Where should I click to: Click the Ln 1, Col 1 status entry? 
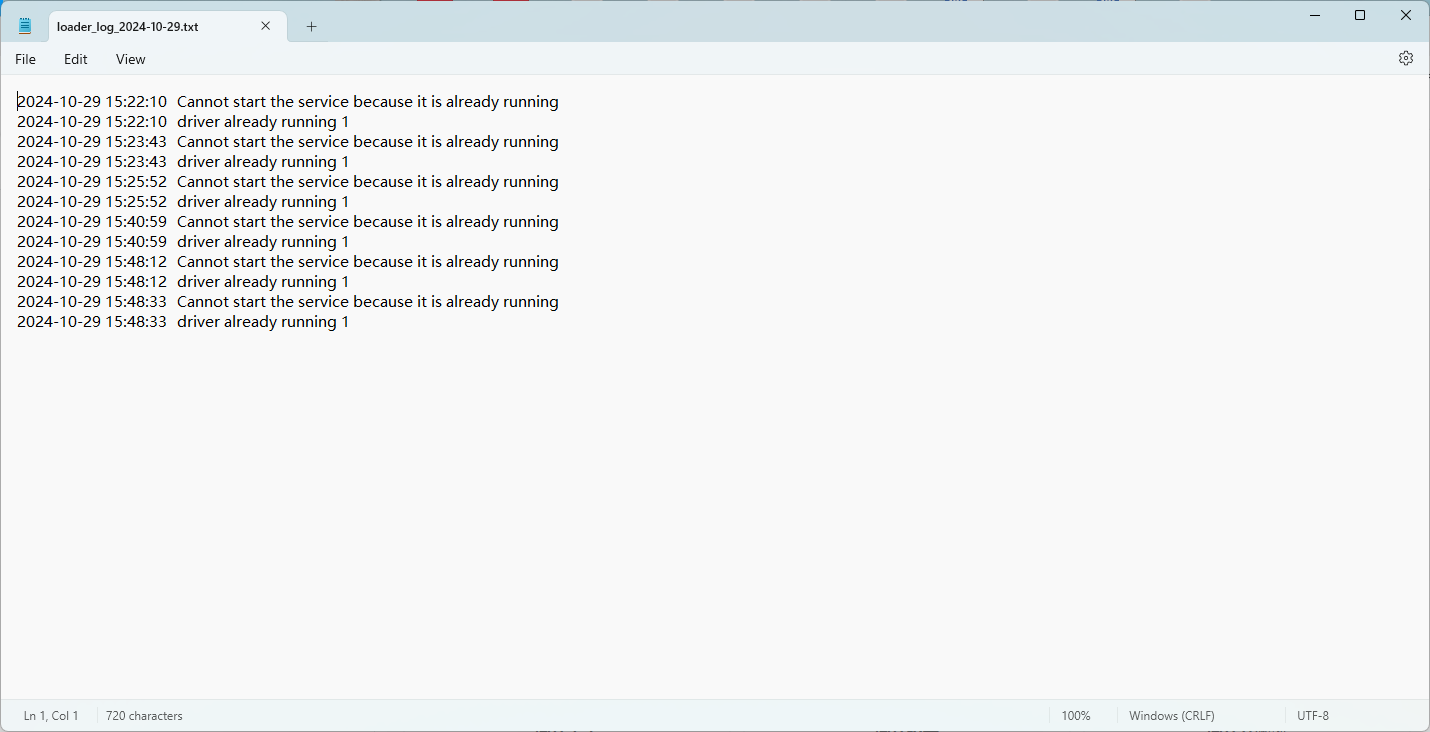[x=51, y=716]
